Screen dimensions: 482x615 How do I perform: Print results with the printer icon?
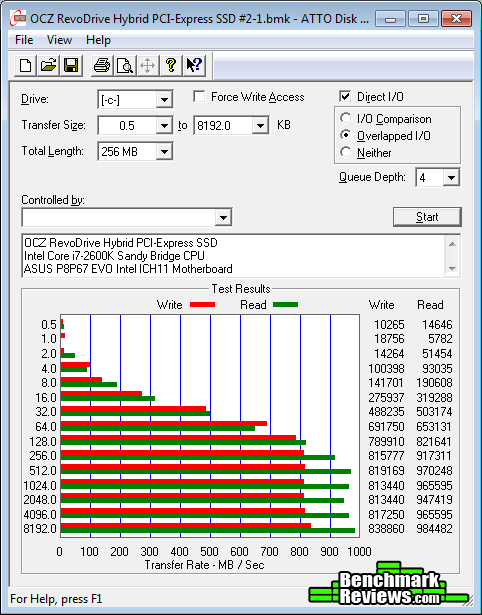(102, 65)
